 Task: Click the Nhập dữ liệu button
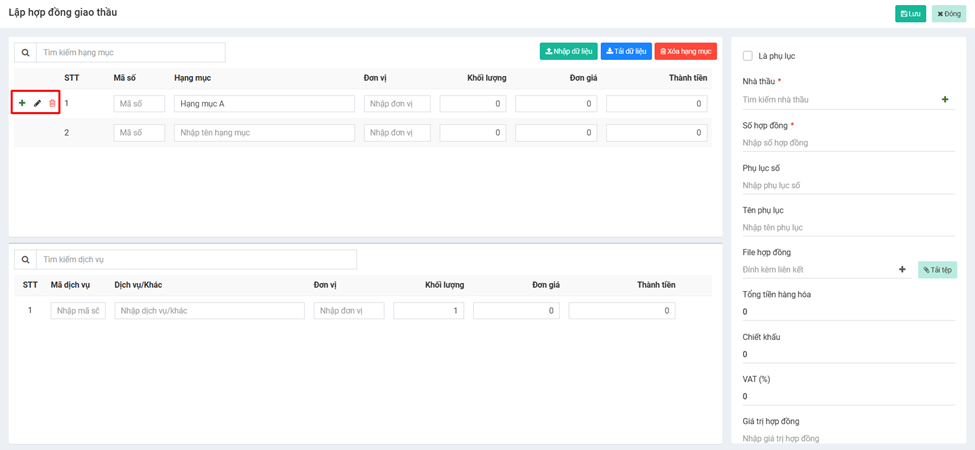click(568, 51)
